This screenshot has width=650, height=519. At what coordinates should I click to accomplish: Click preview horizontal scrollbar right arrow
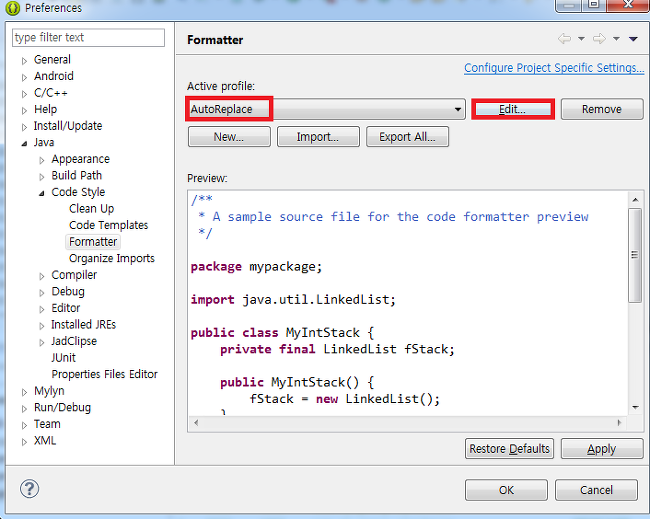click(619, 423)
